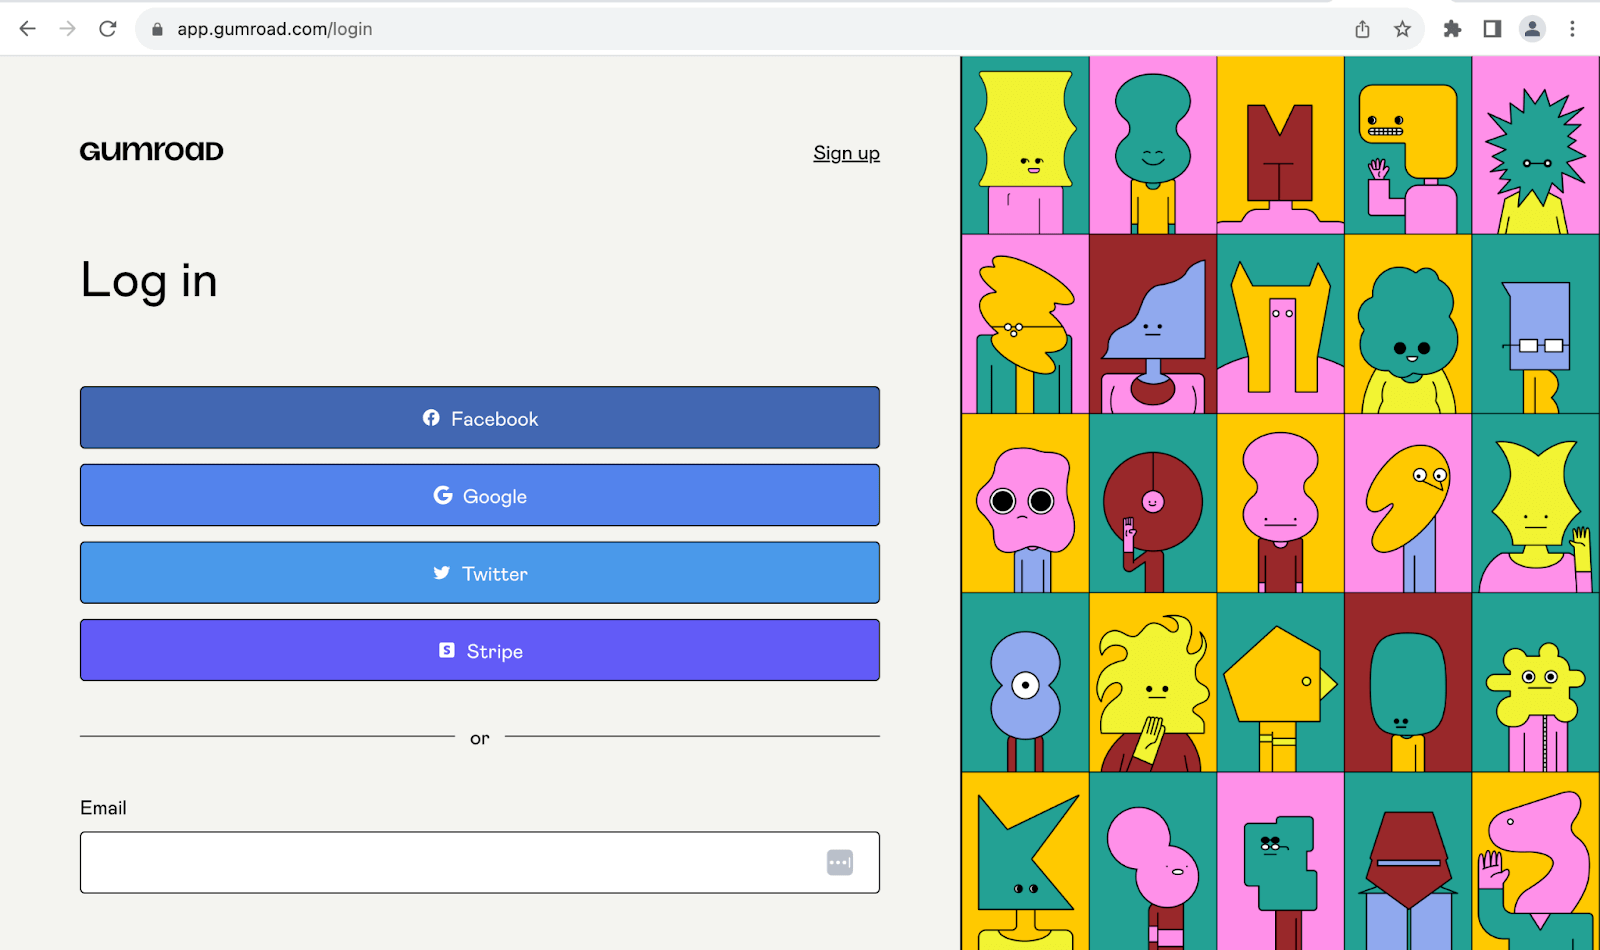Click the 'Log in' heading text
This screenshot has height=950, width=1600.
(149, 281)
